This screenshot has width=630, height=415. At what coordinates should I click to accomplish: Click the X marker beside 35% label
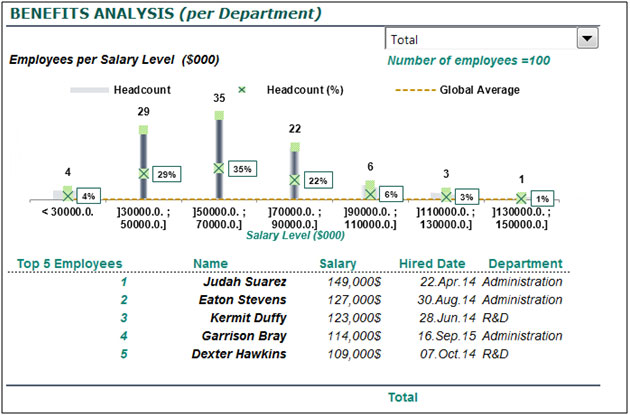coord(219,168)
